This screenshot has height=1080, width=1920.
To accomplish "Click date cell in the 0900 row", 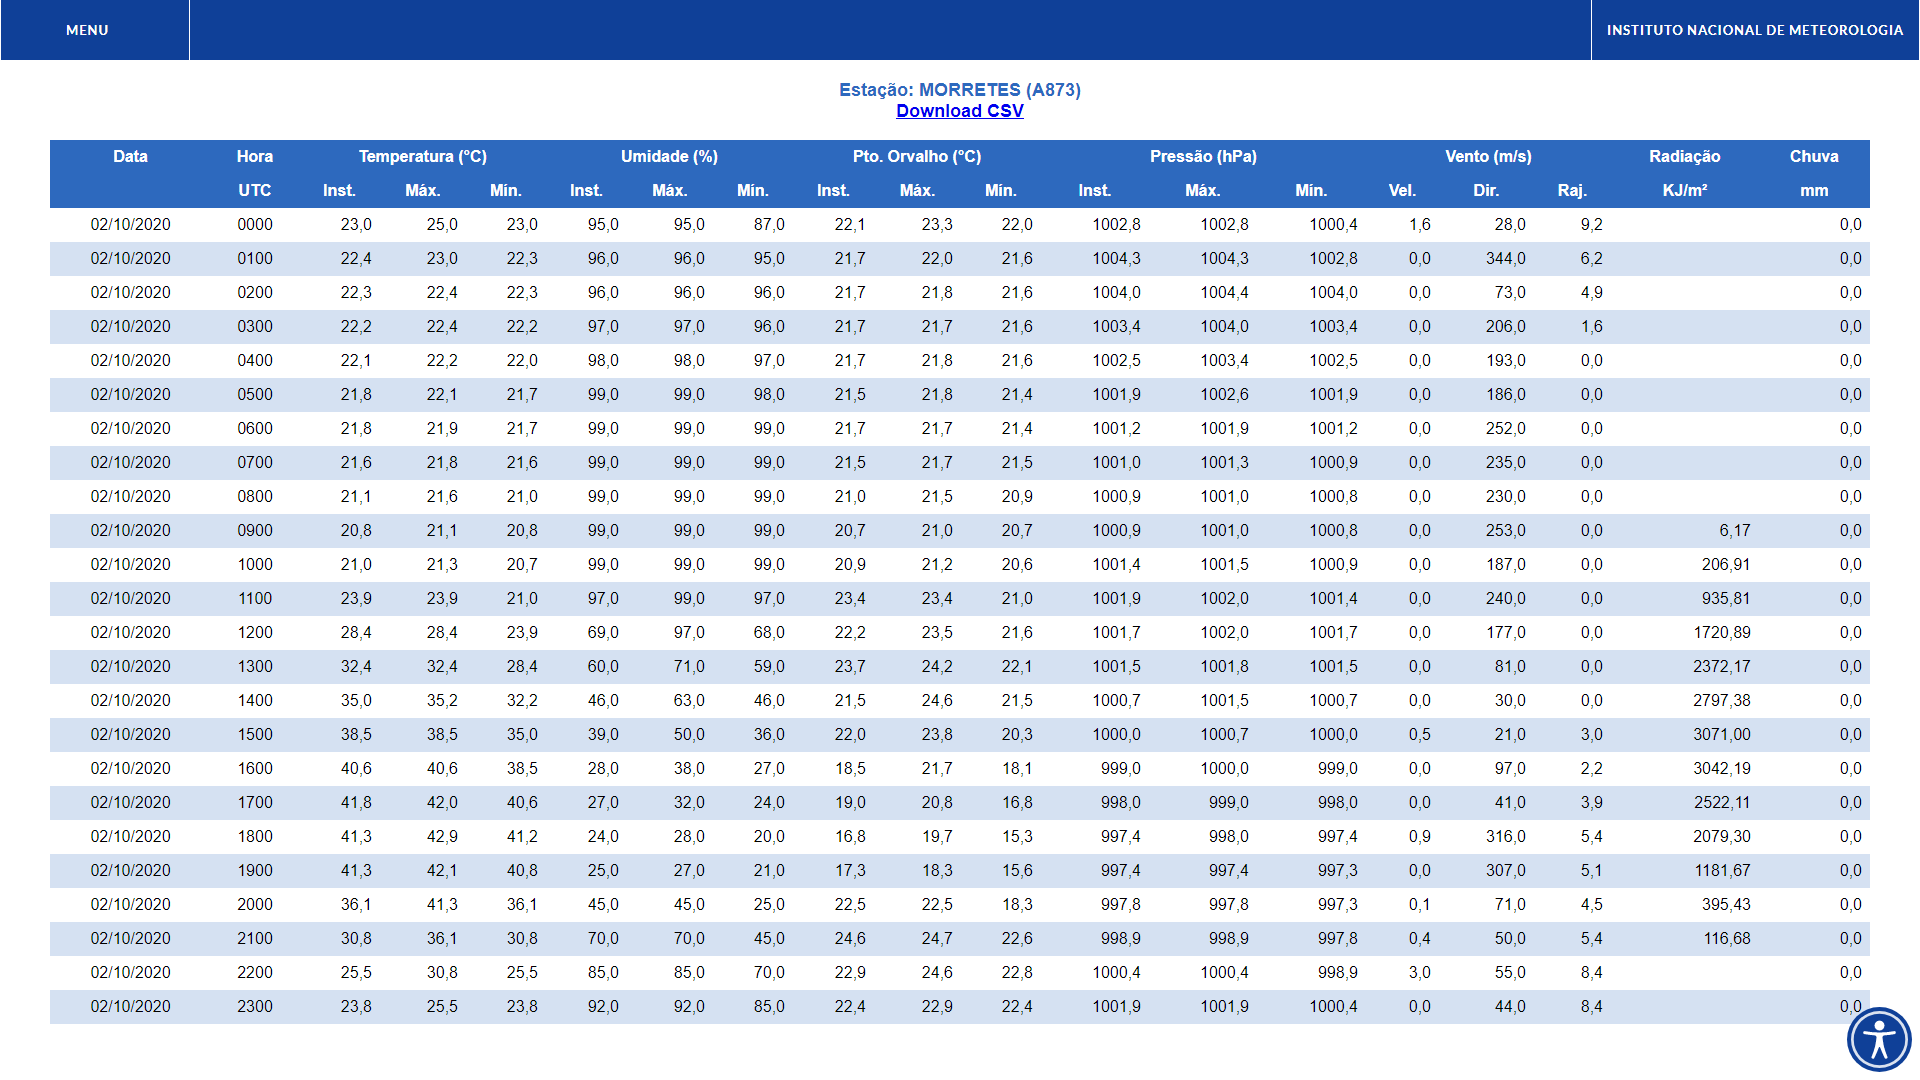I will 130,530.
